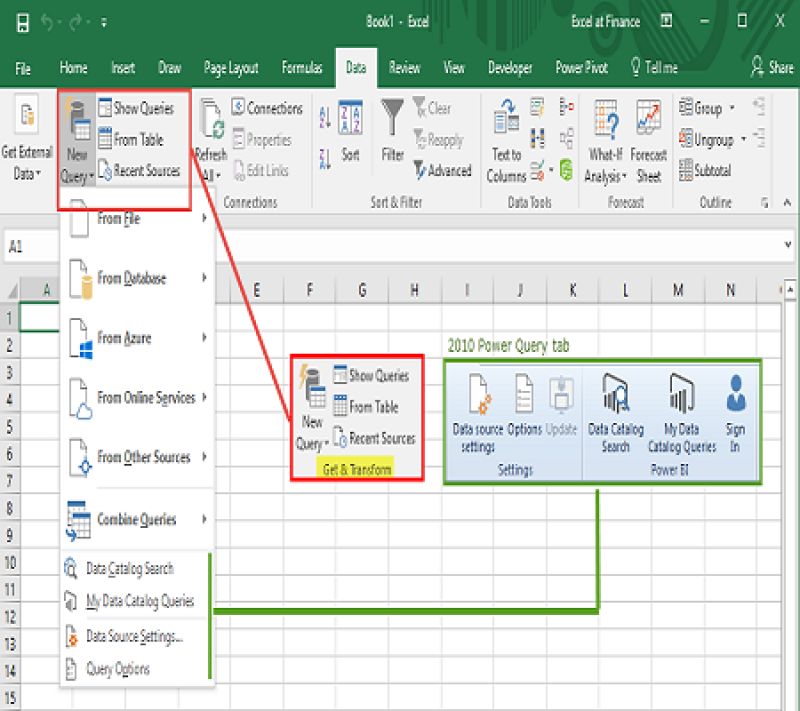This screenshot has width=800, height=711.
Task: Click the Subtotal button
Action: [x=705, y=170]
